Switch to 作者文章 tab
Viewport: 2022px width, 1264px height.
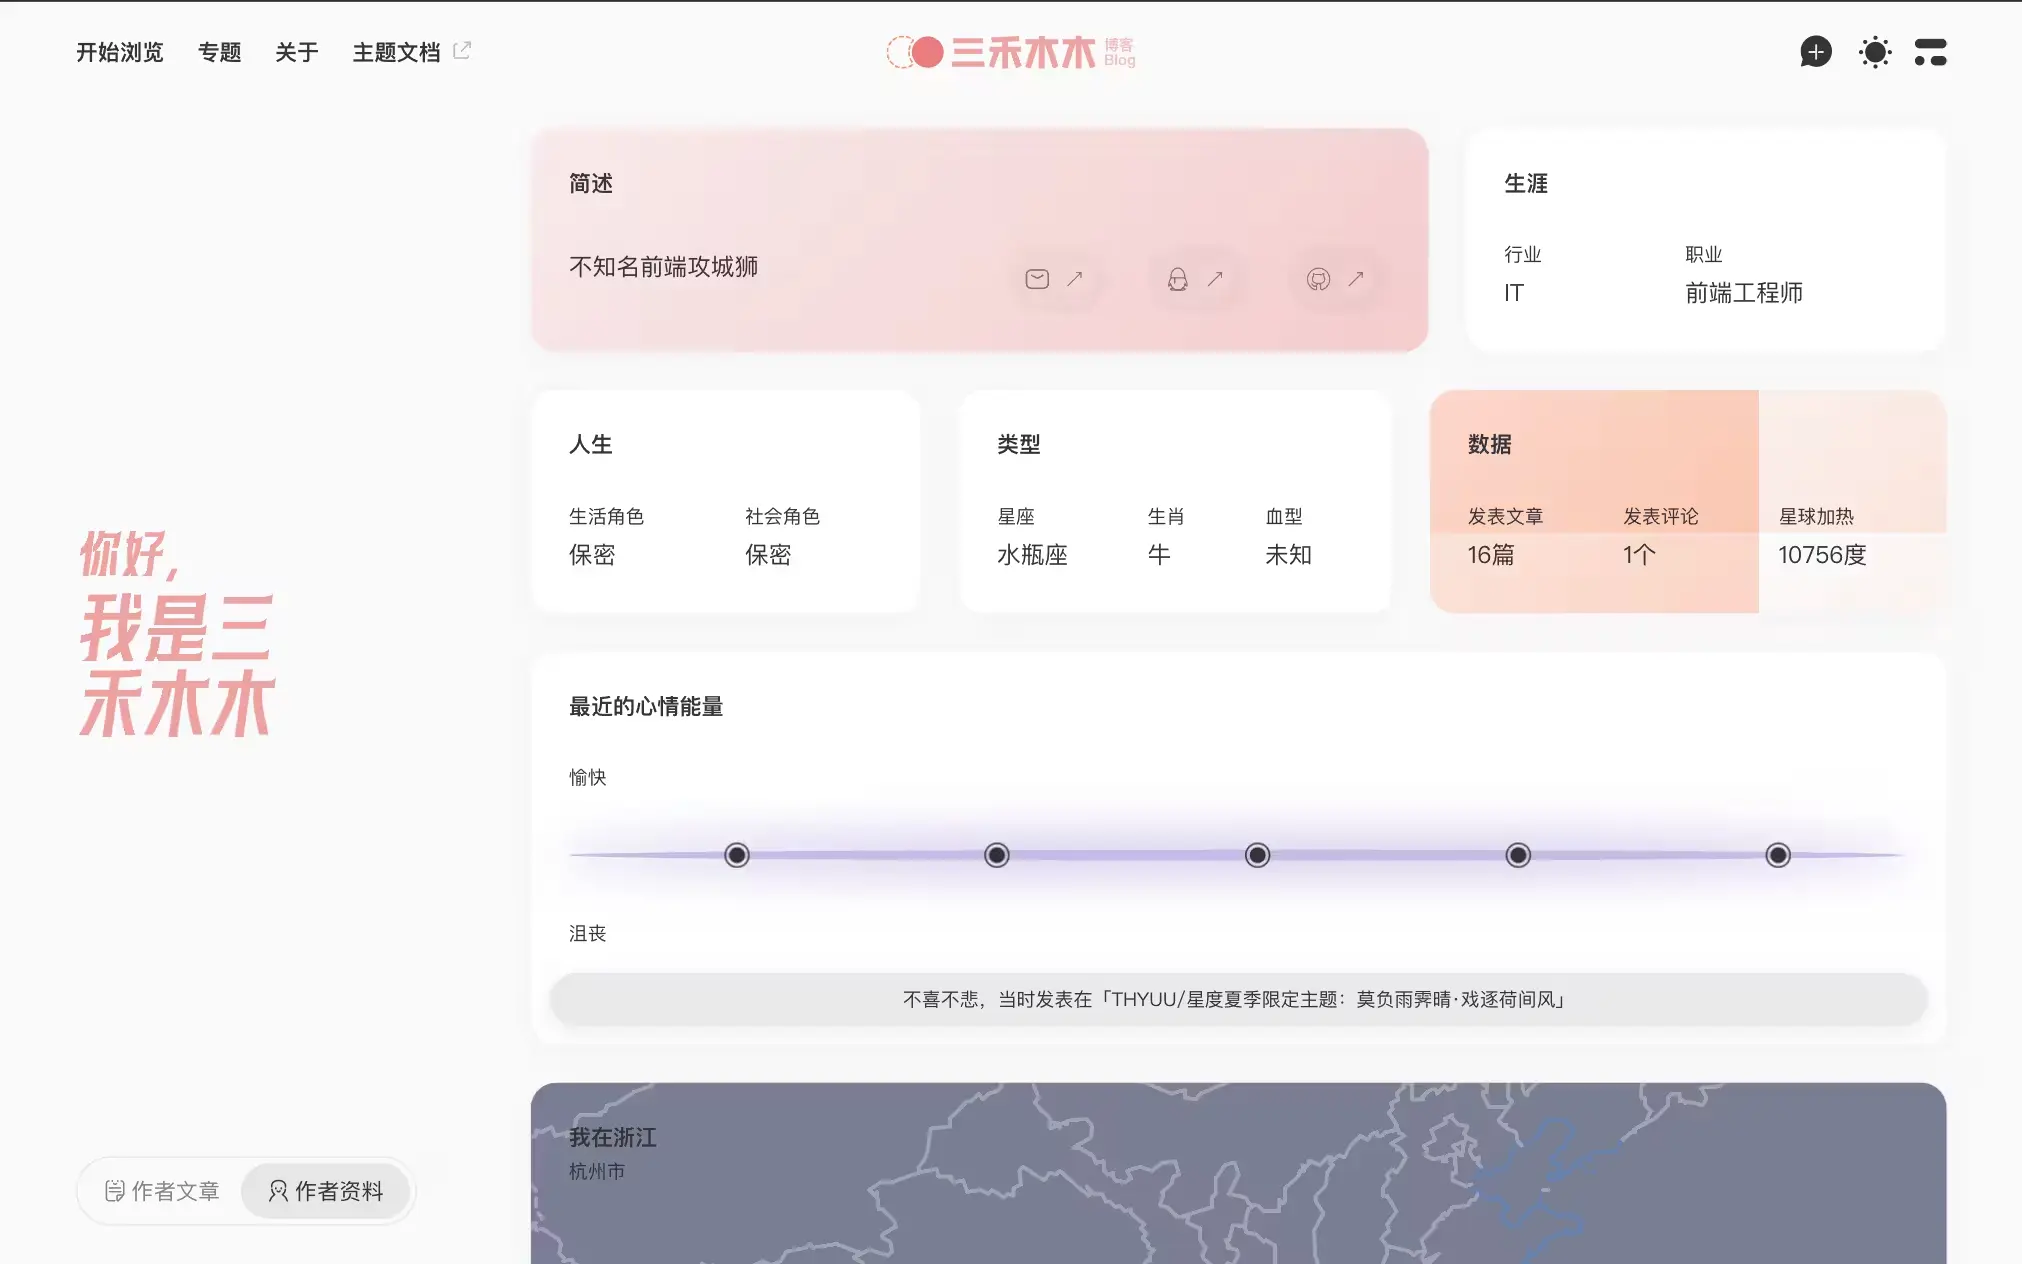162,1191
